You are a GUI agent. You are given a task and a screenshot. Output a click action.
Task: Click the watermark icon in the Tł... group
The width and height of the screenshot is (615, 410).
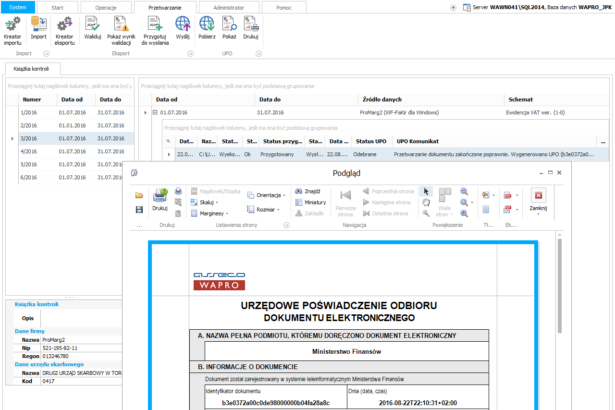(x=486, y=210)
